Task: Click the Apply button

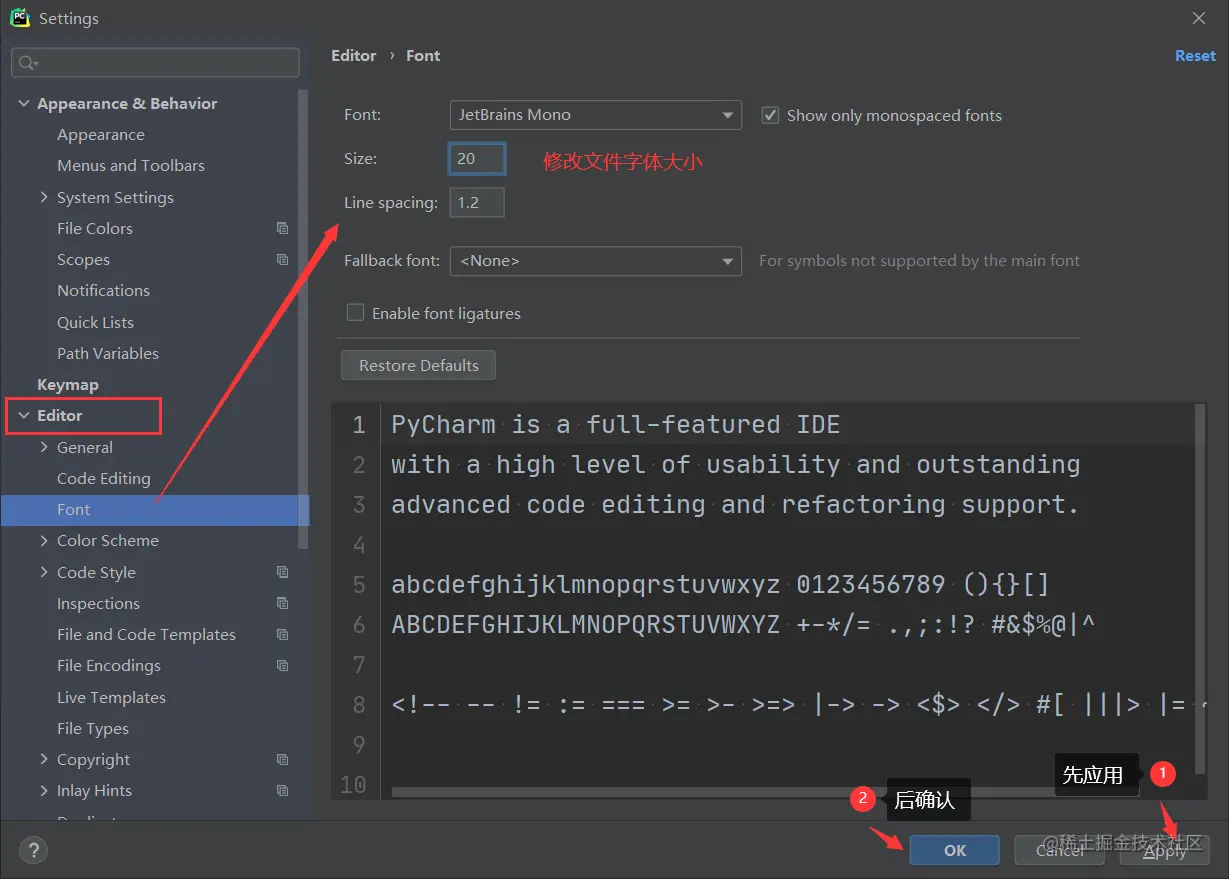Action: pos(1164,850)
